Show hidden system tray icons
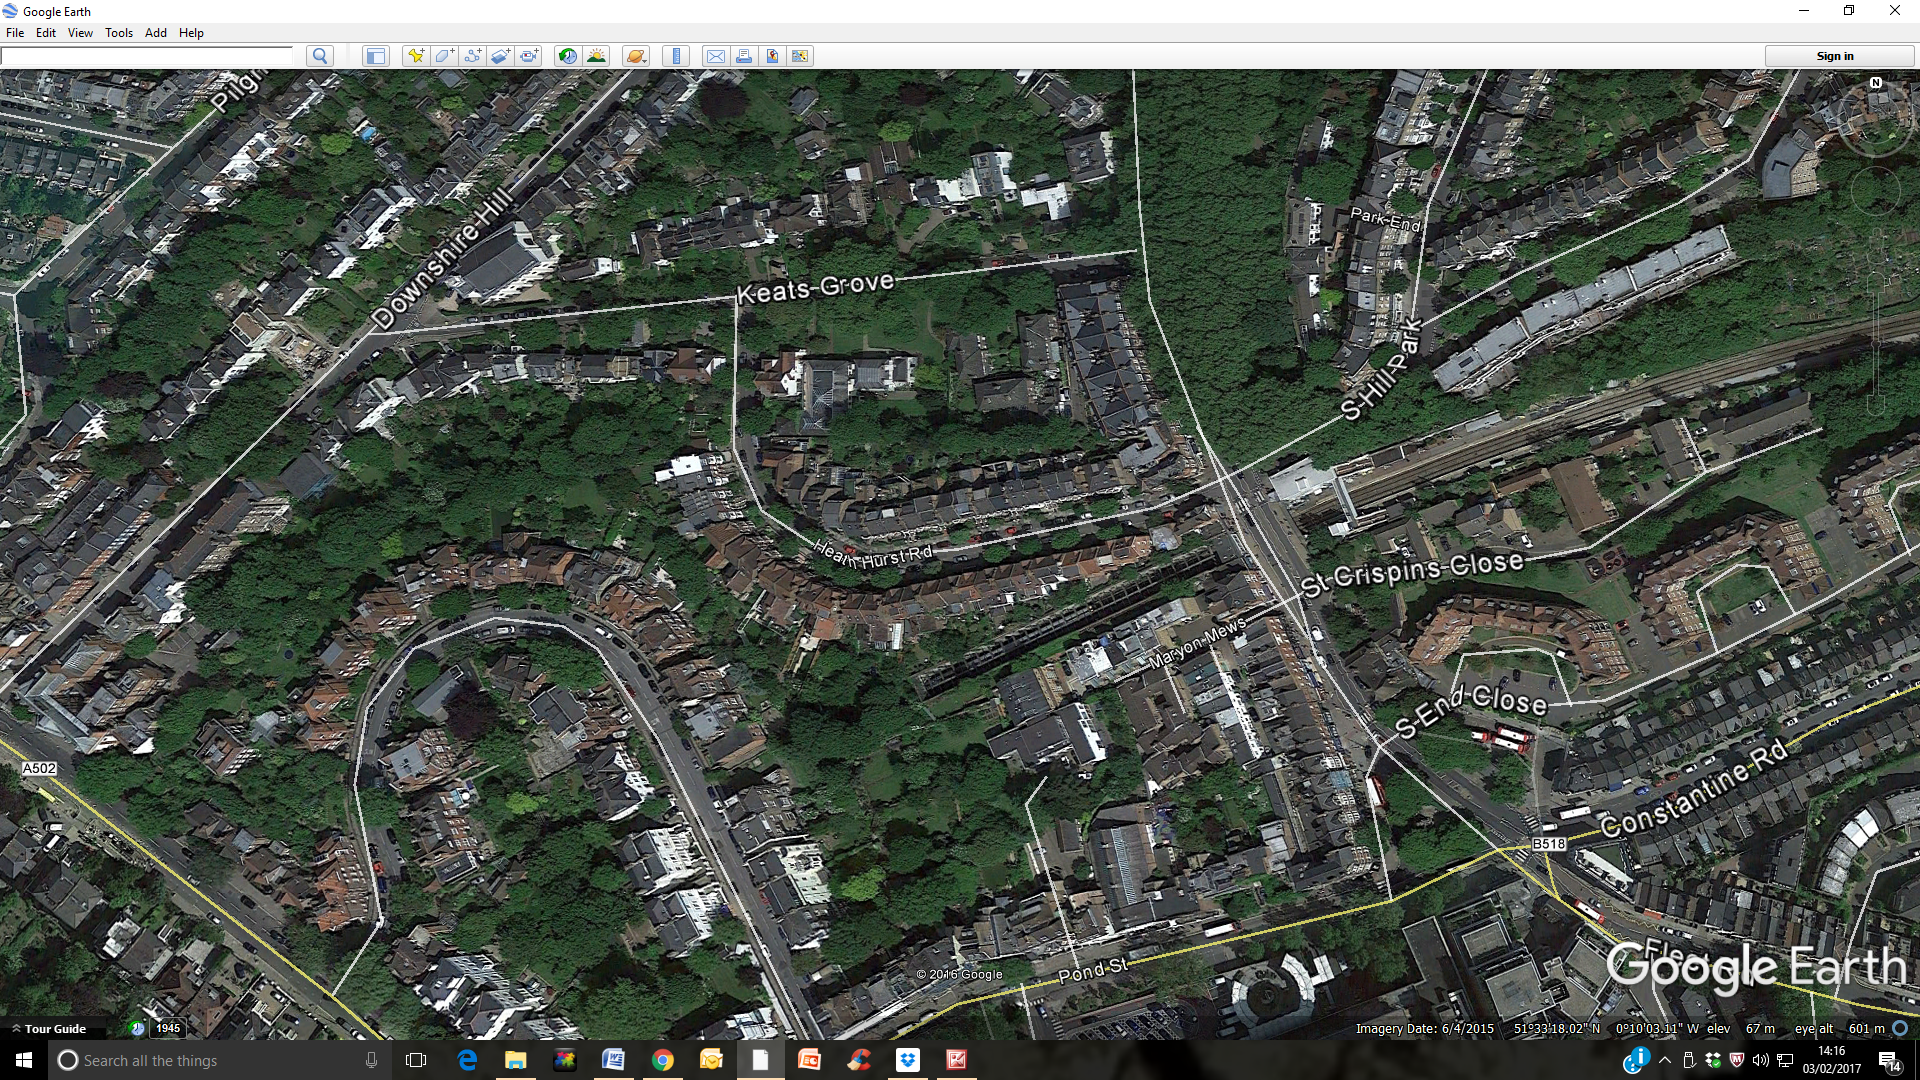The width and height of the screenshot is (1920, 1080). 1665,1060
